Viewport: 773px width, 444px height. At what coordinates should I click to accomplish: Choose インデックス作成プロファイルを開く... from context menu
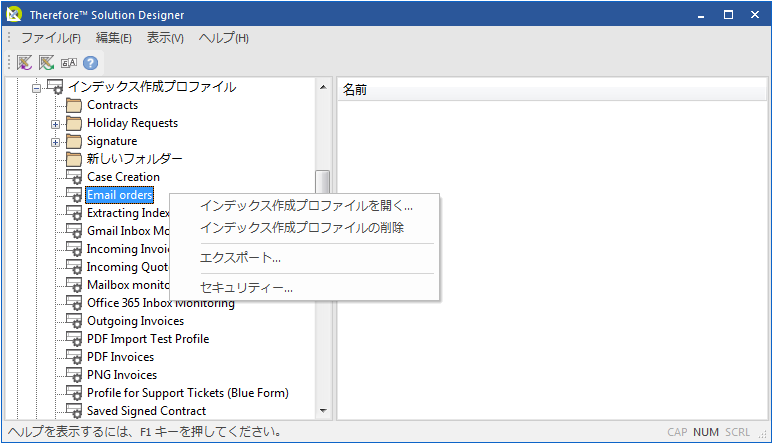305,205
